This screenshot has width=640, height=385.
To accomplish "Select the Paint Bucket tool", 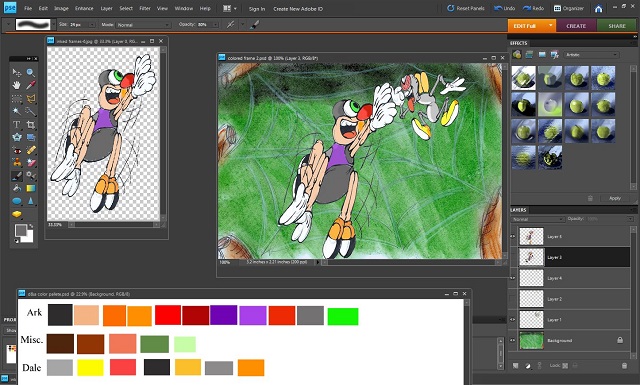I will pyautogui.click(x=17, y=188).
